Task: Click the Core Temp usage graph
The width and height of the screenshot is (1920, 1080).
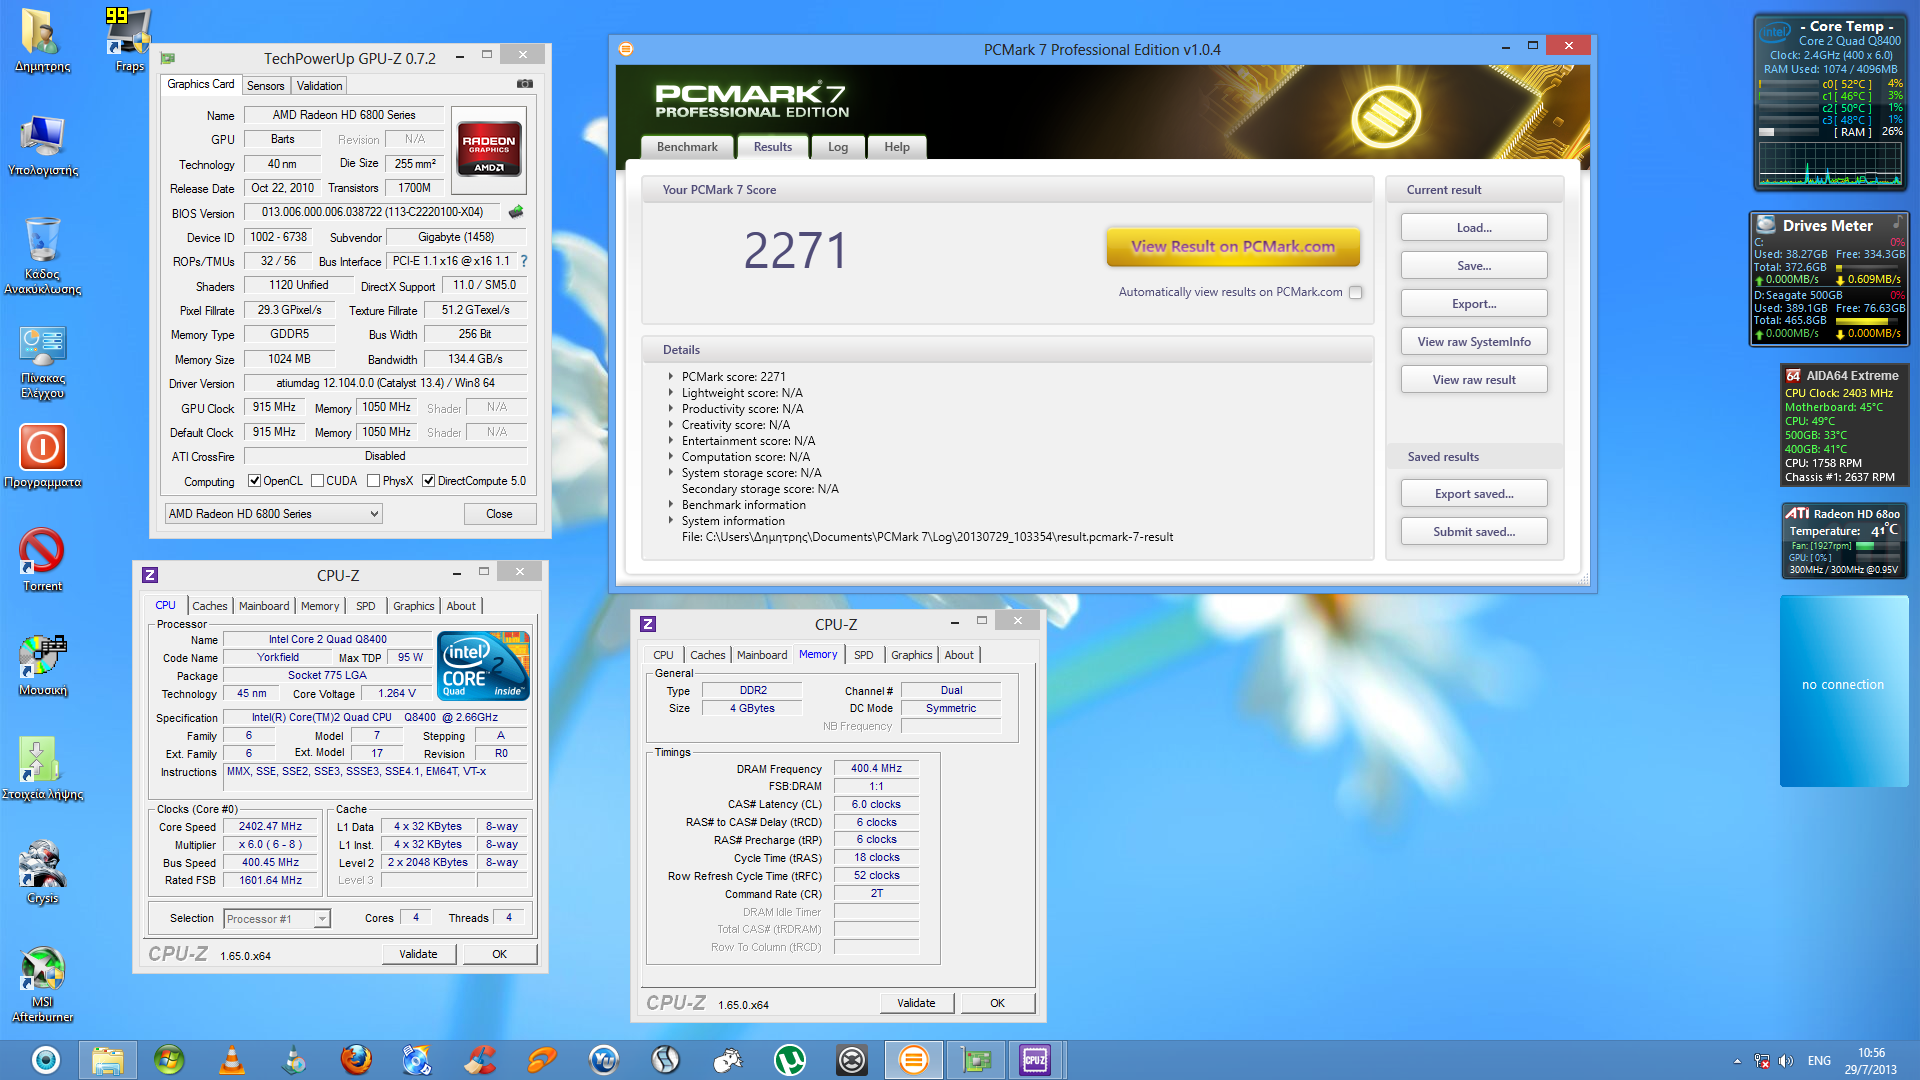Action: tap(1830, 165)
